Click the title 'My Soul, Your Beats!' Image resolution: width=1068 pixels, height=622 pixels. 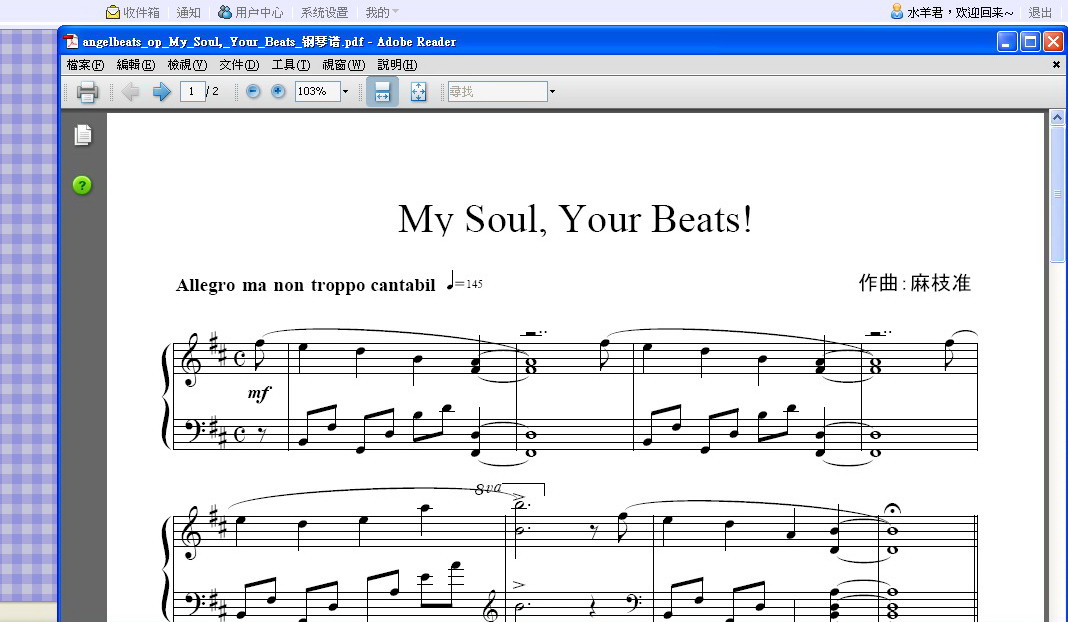click(x=576, y=219)
